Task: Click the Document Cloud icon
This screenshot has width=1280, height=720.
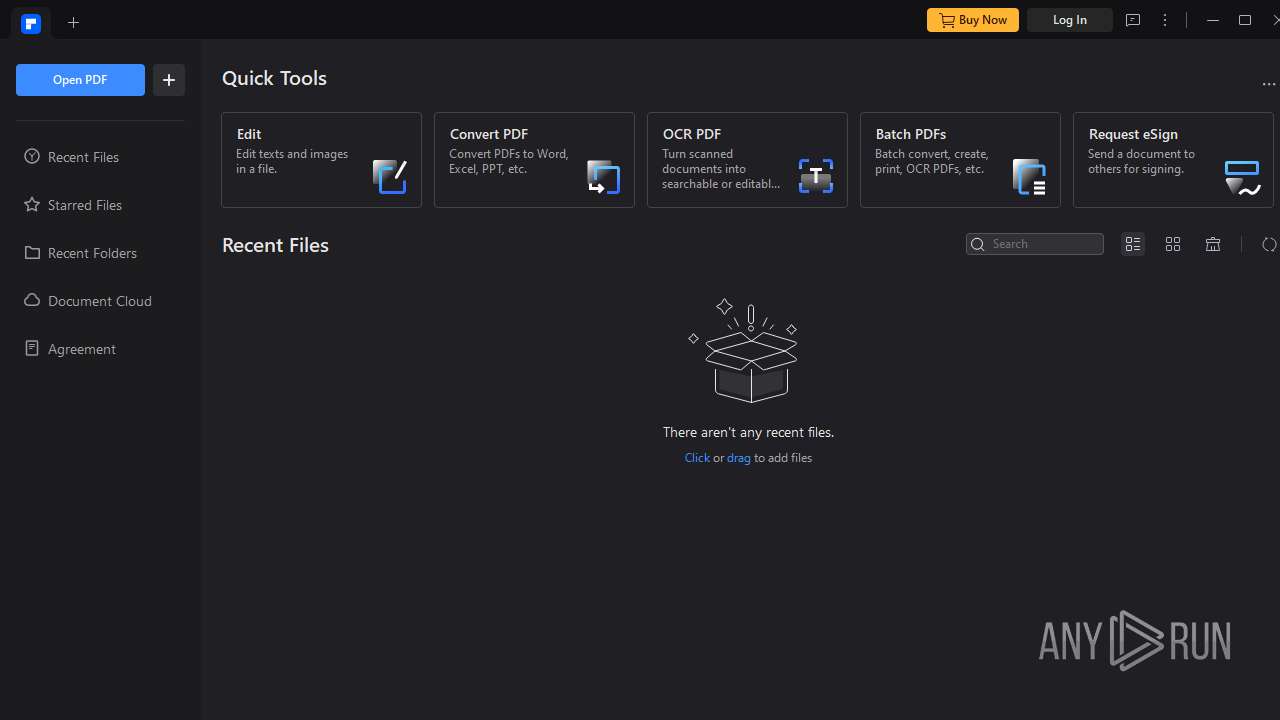Action: tap(32, 300)
